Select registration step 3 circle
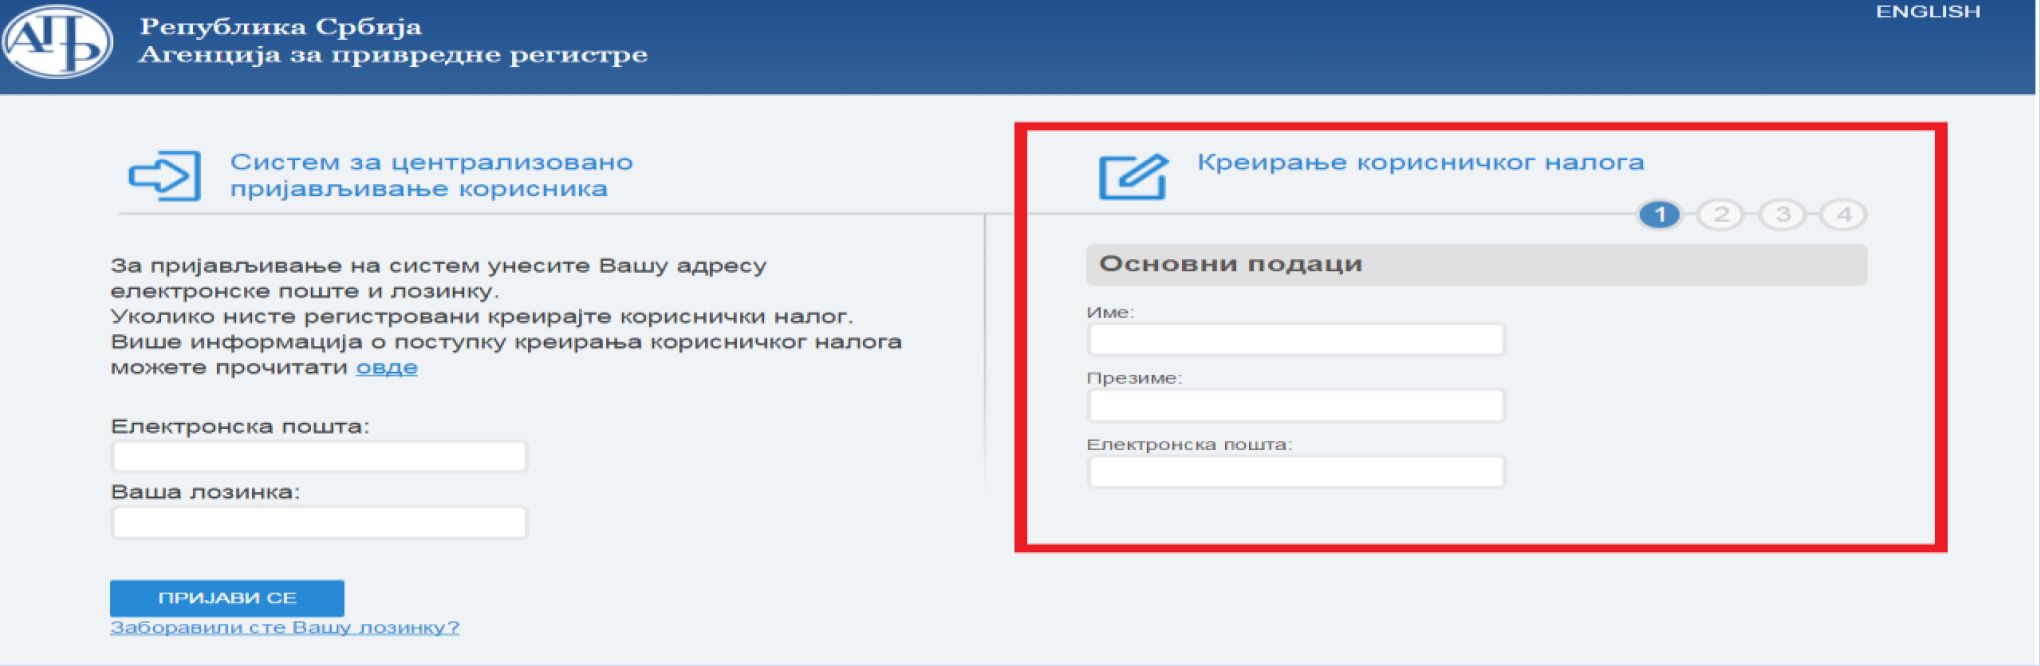 point(1782,214)
